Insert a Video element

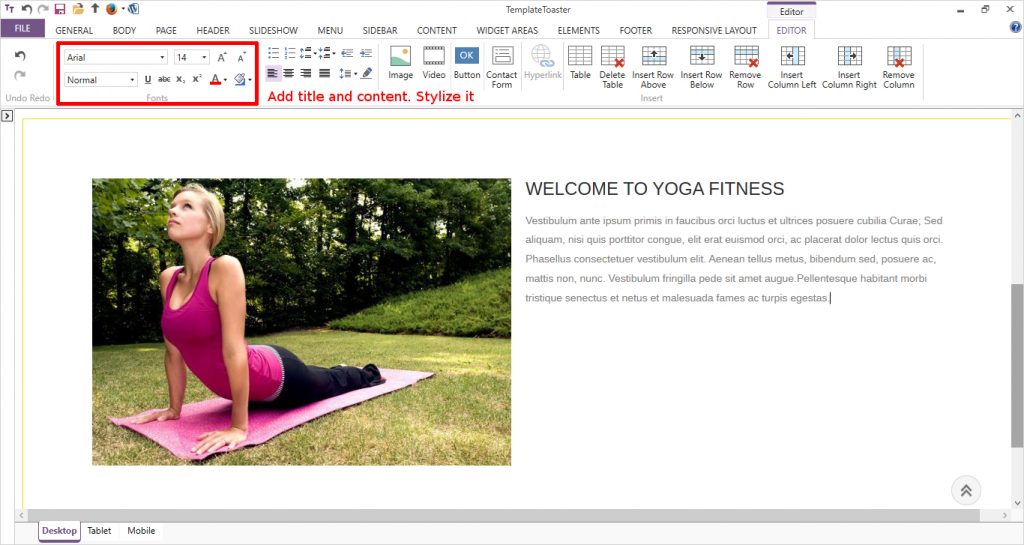(x=434, y=62)
